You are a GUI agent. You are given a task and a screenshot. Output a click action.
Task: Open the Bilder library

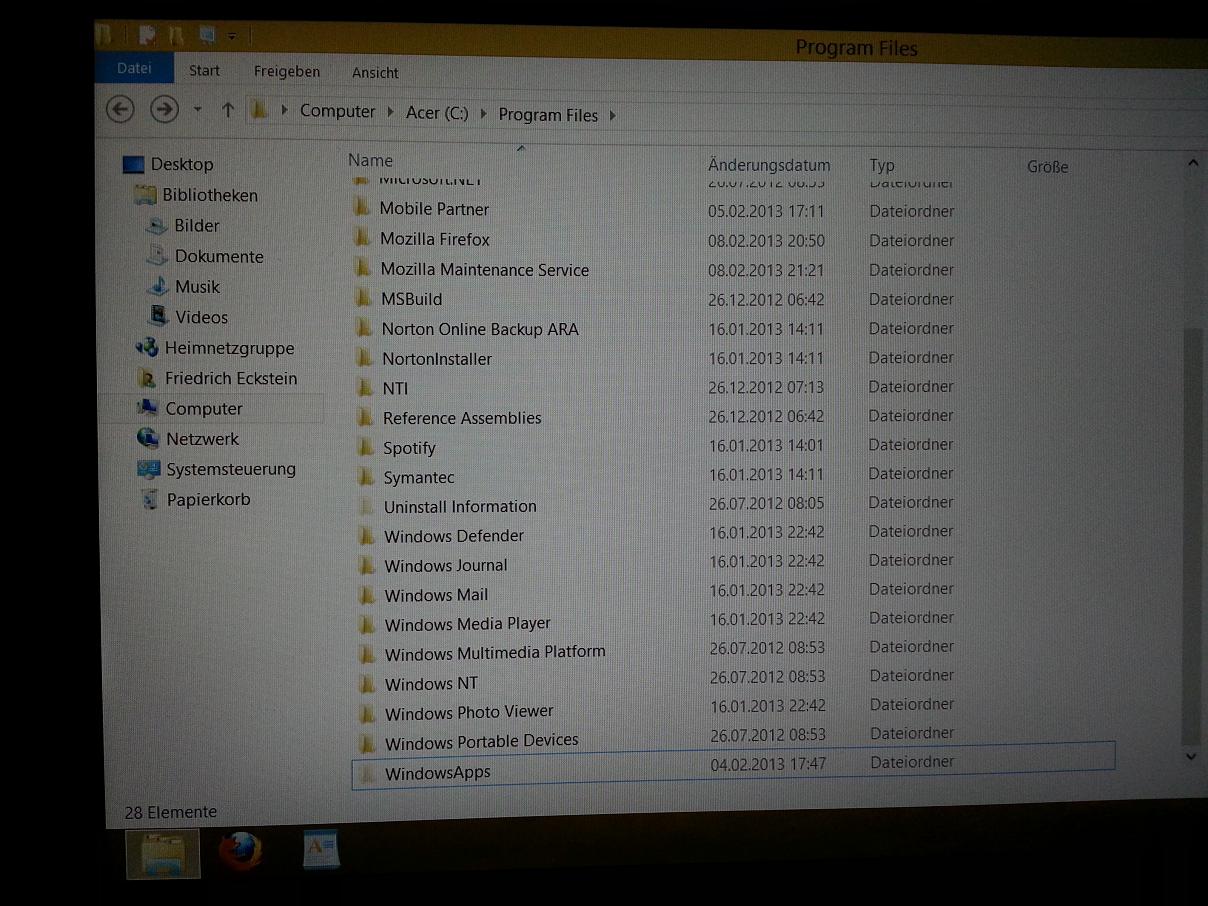tap(196, 226)
